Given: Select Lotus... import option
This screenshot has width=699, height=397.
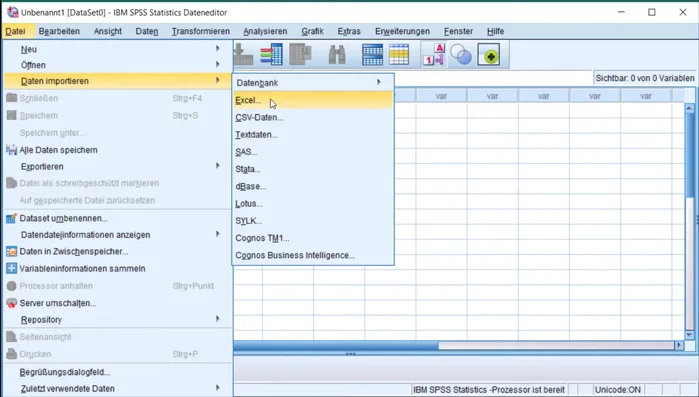Looking at the screenshot, I should pyautogui.click(x=312, y=204).
